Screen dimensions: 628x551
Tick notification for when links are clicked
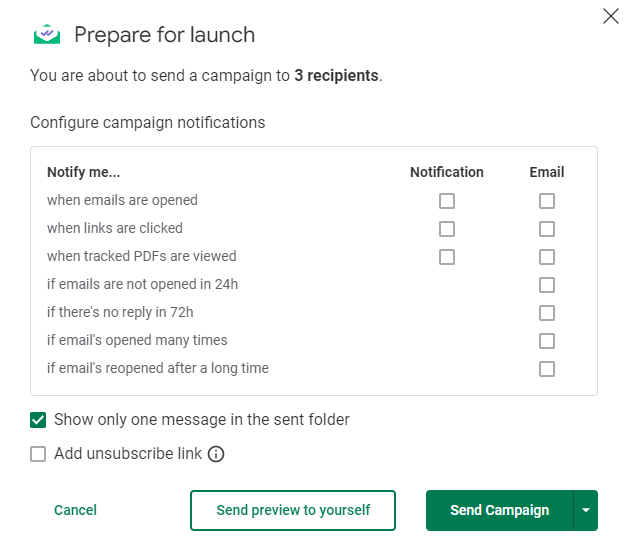point(447,229)
